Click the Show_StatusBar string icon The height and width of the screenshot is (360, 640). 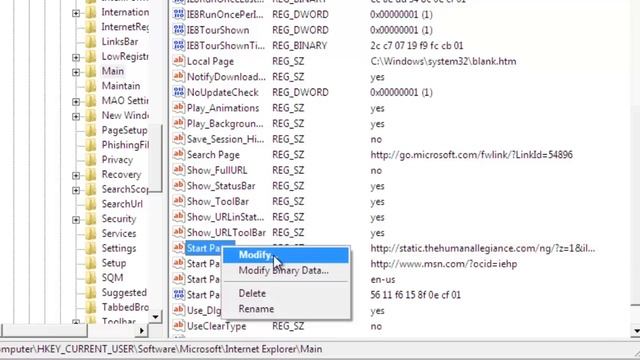(x=178, y=186)
